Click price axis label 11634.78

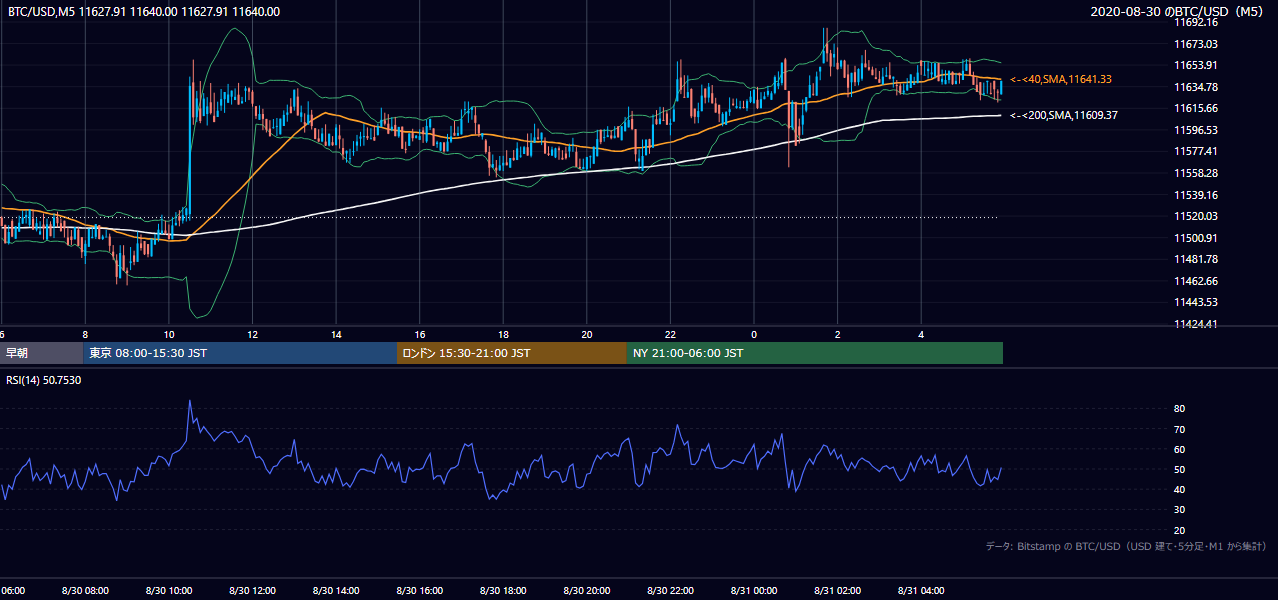(x=1196, y=87)
